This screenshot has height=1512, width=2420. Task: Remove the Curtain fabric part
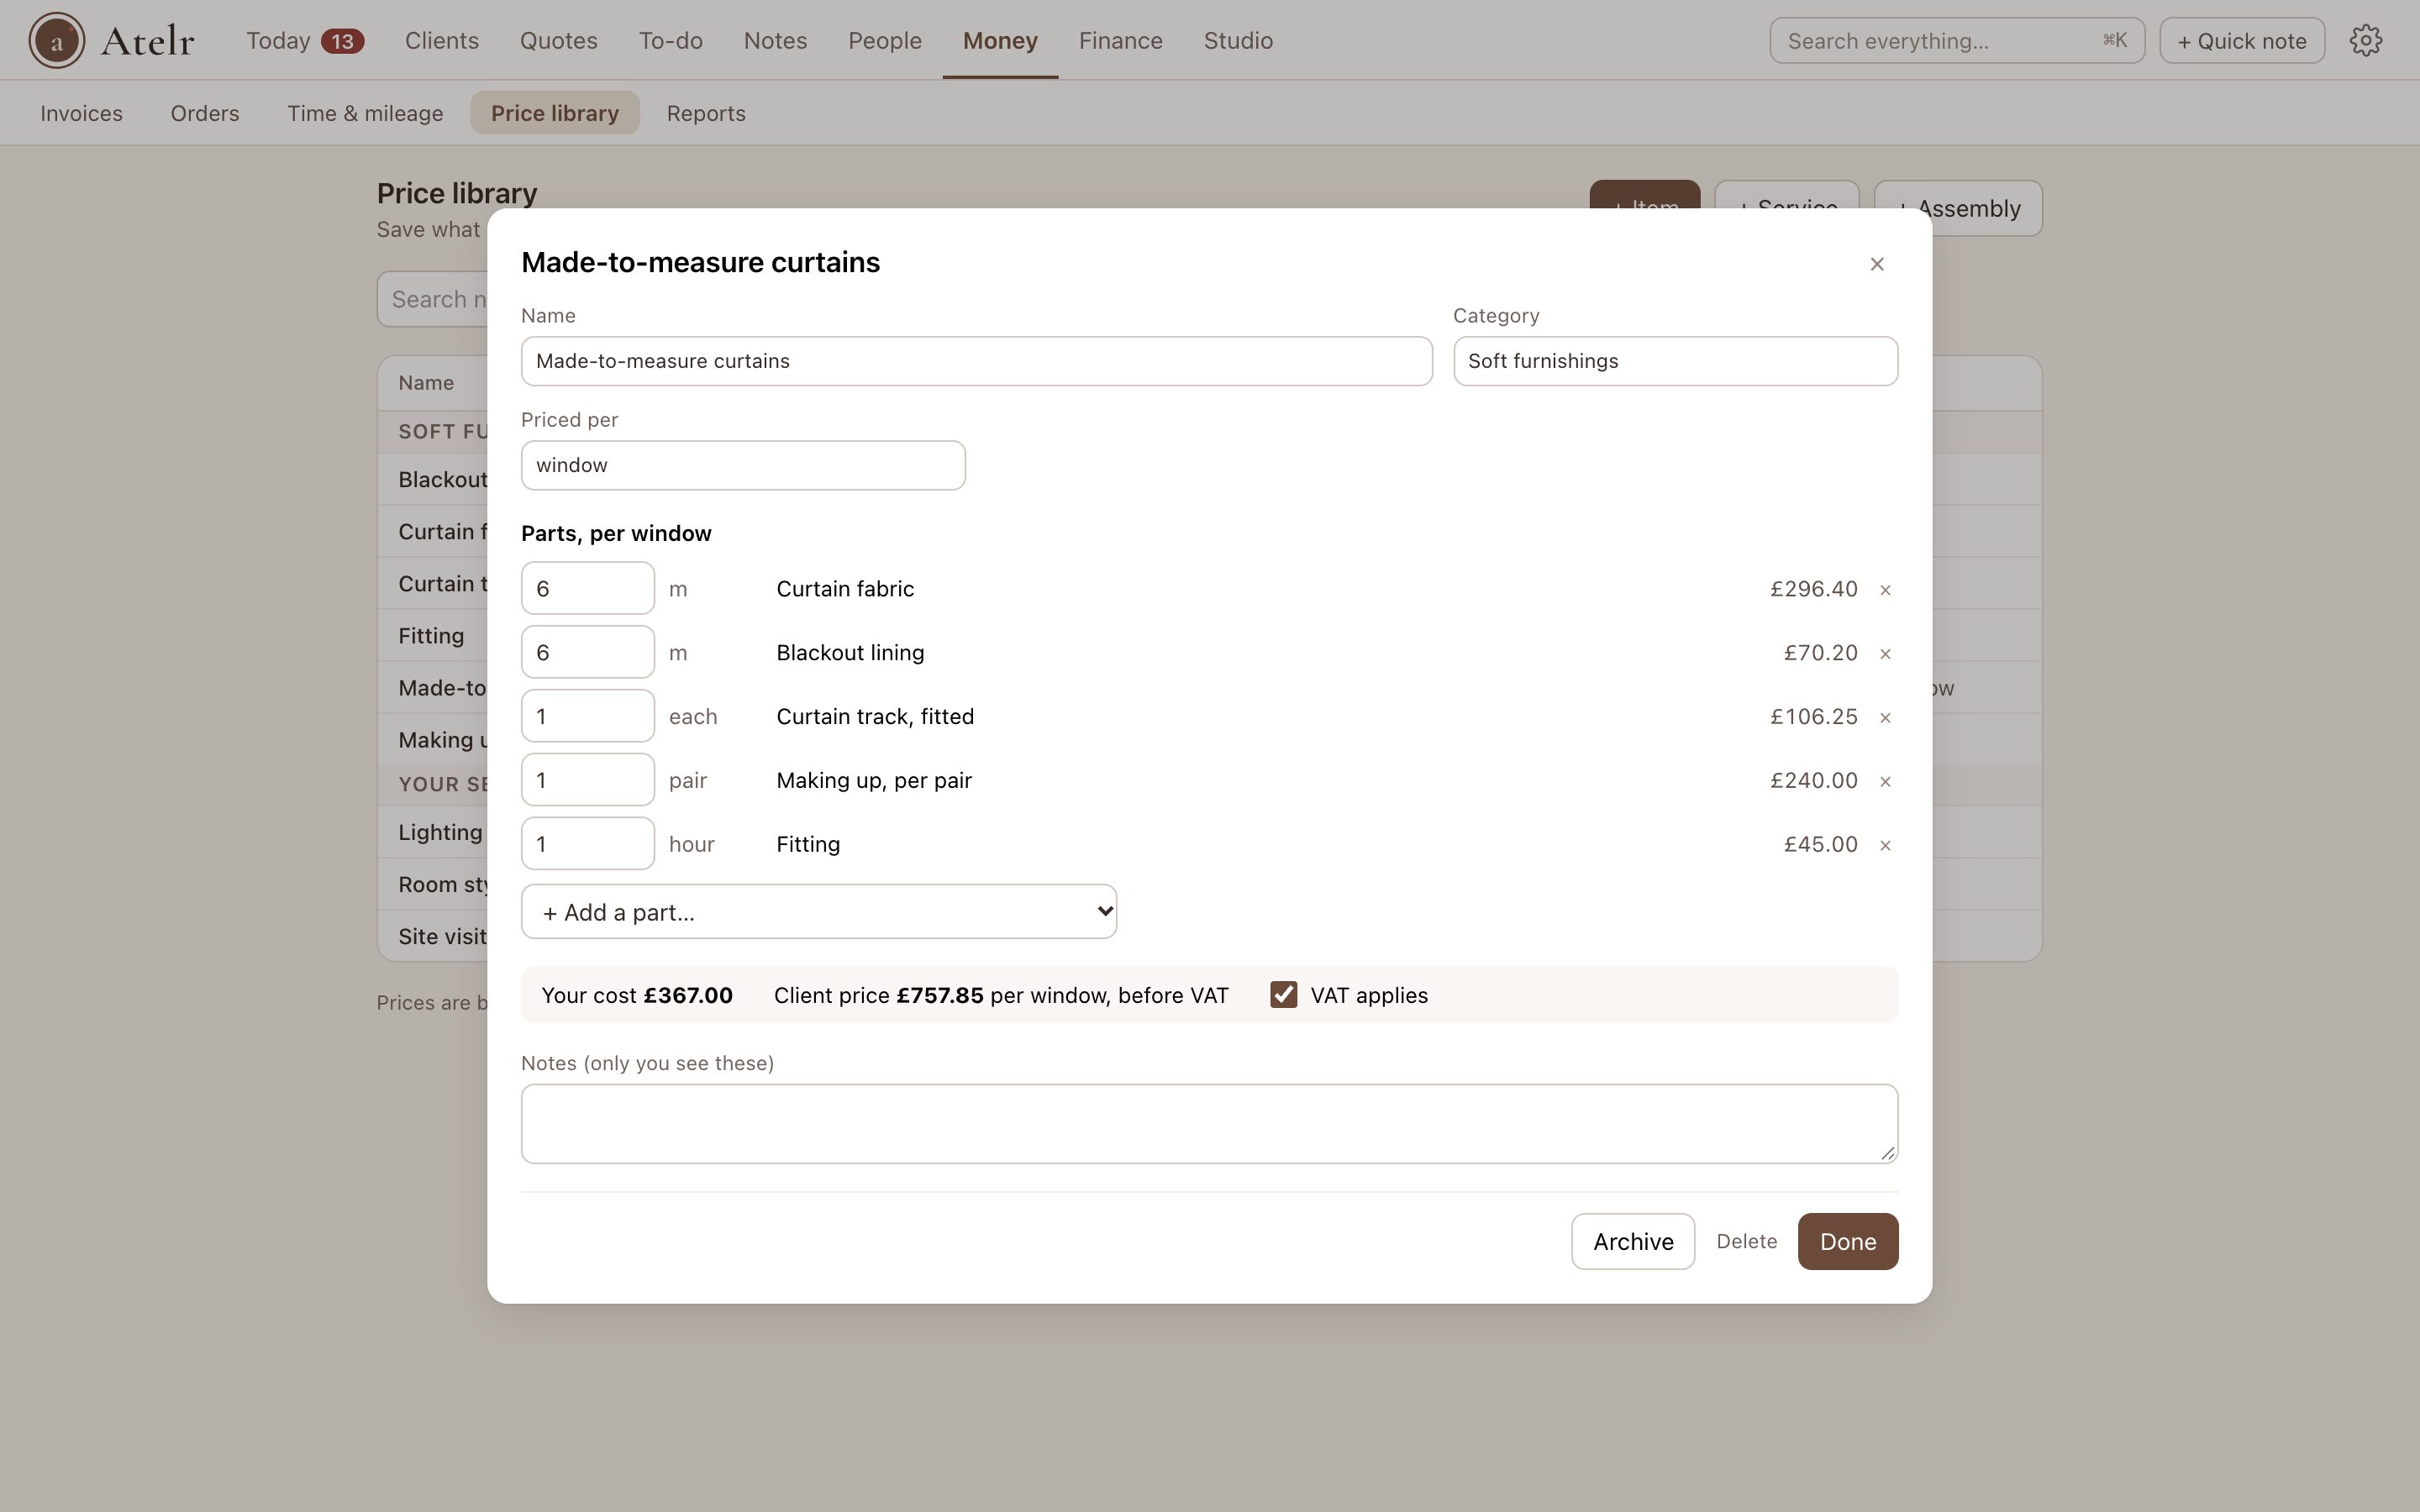(x=1885, y=589)
